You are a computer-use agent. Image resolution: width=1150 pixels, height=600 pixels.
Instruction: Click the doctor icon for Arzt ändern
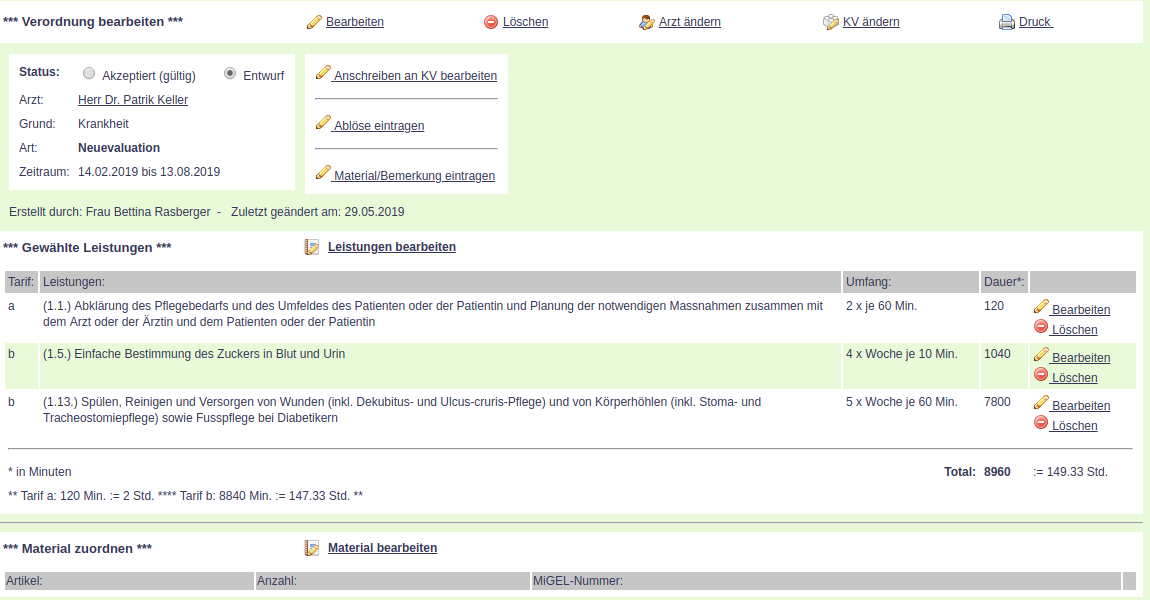click(647, 22)
